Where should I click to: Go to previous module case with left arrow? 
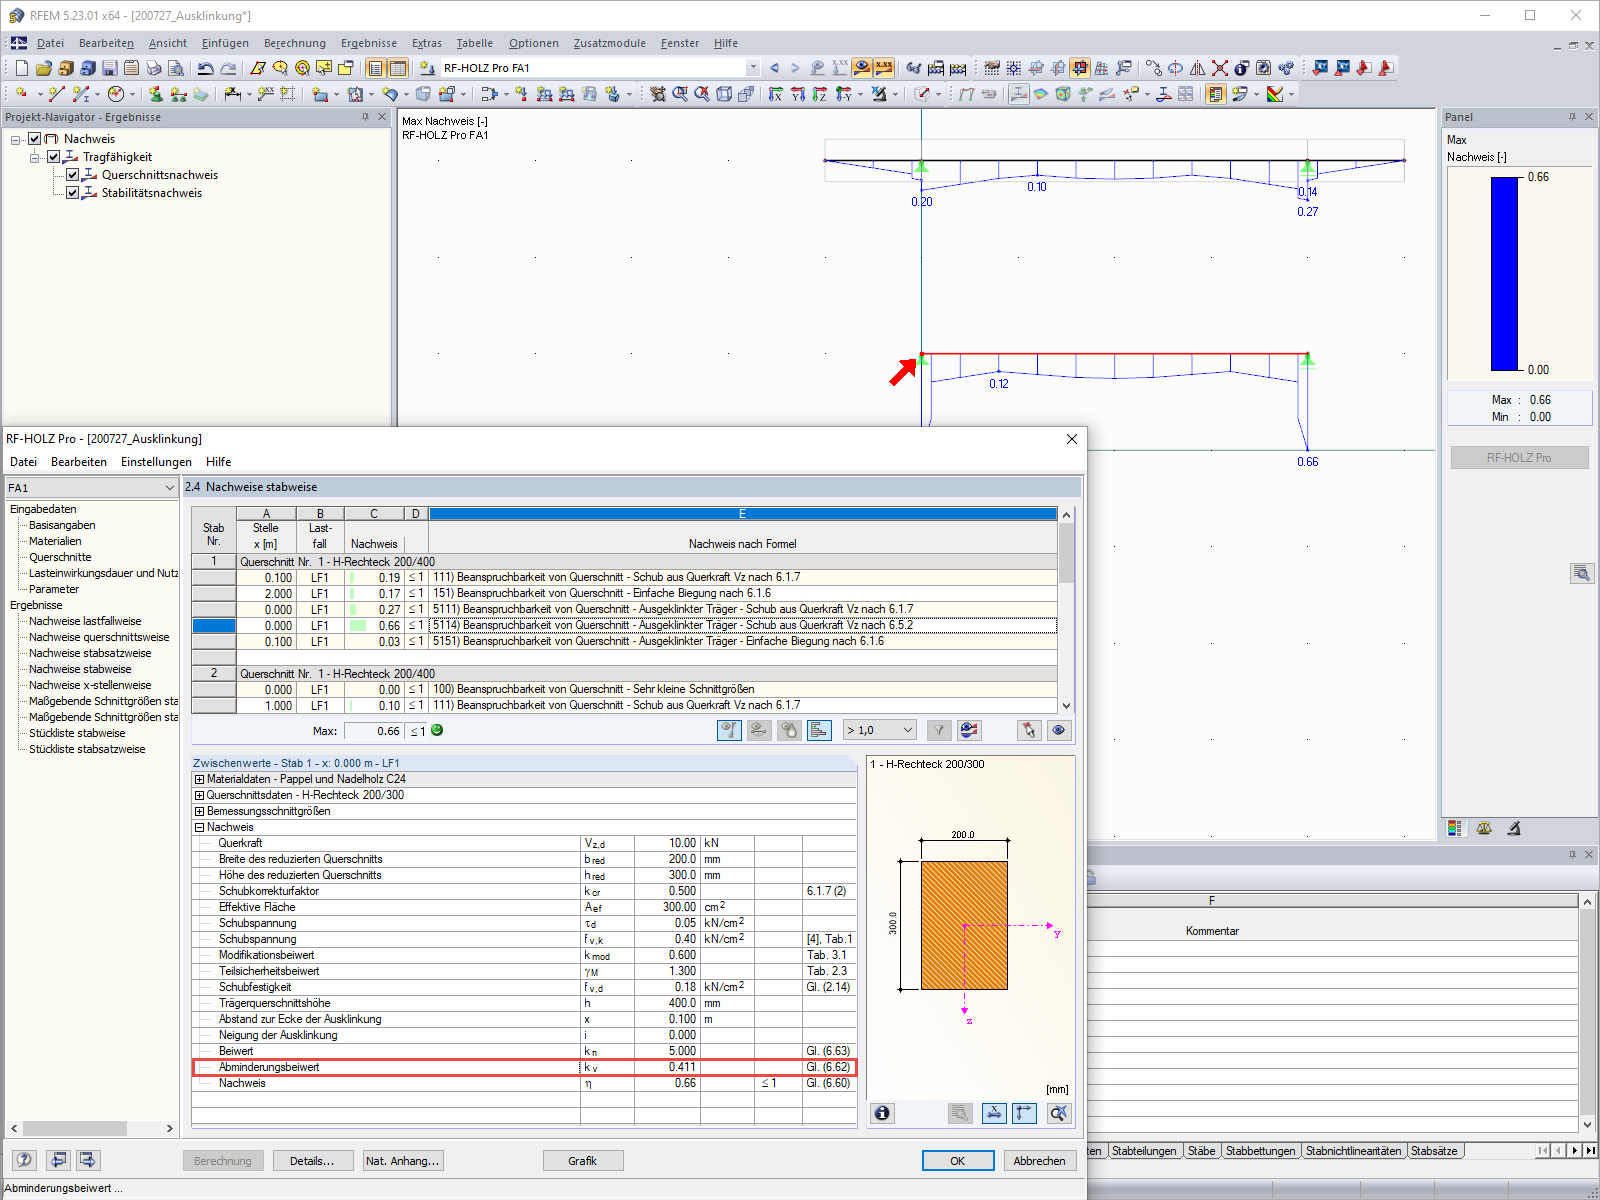pos(774,68)
